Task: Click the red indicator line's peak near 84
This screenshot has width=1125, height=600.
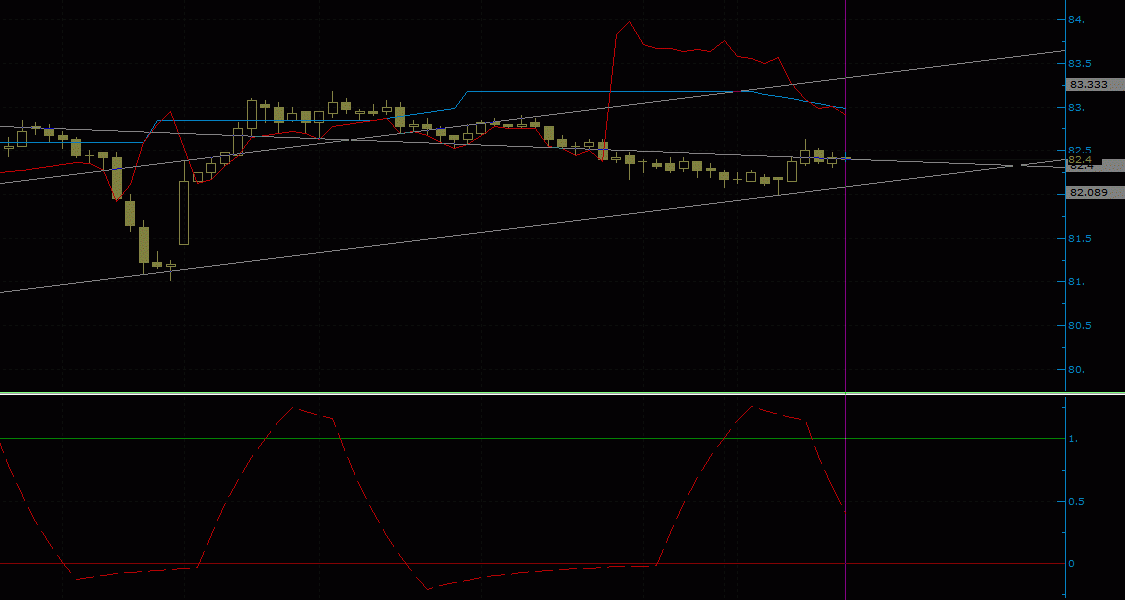Action: point(629,22)
